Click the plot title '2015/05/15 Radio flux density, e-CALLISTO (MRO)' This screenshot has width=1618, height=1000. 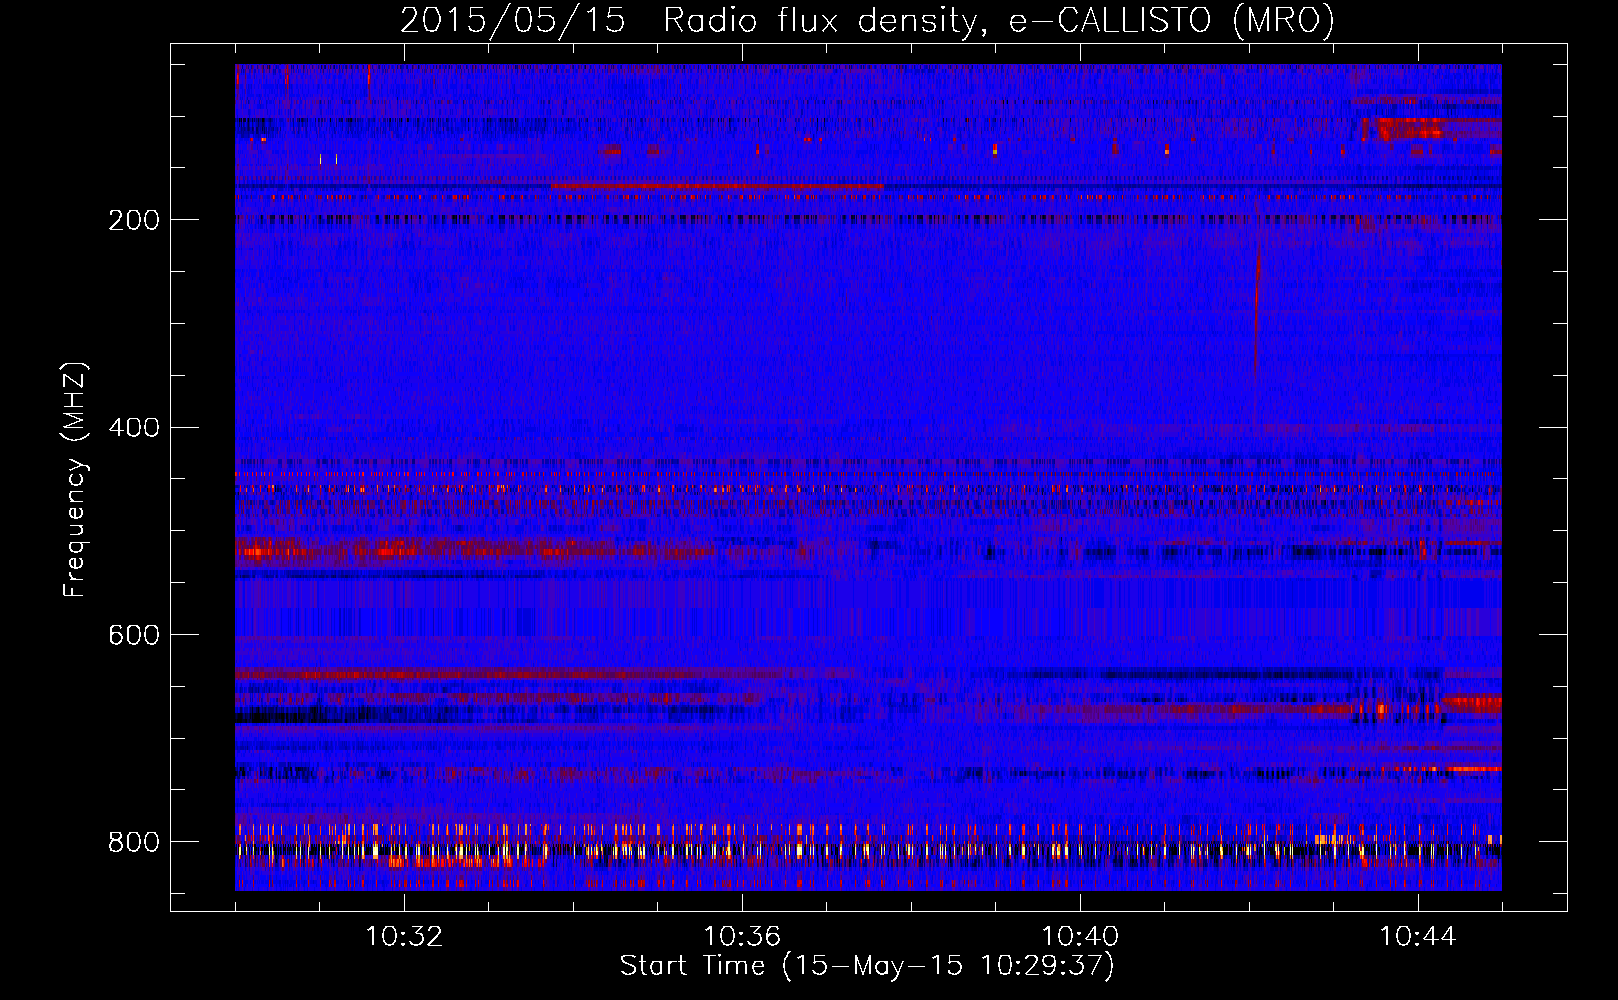pos(867,20)
